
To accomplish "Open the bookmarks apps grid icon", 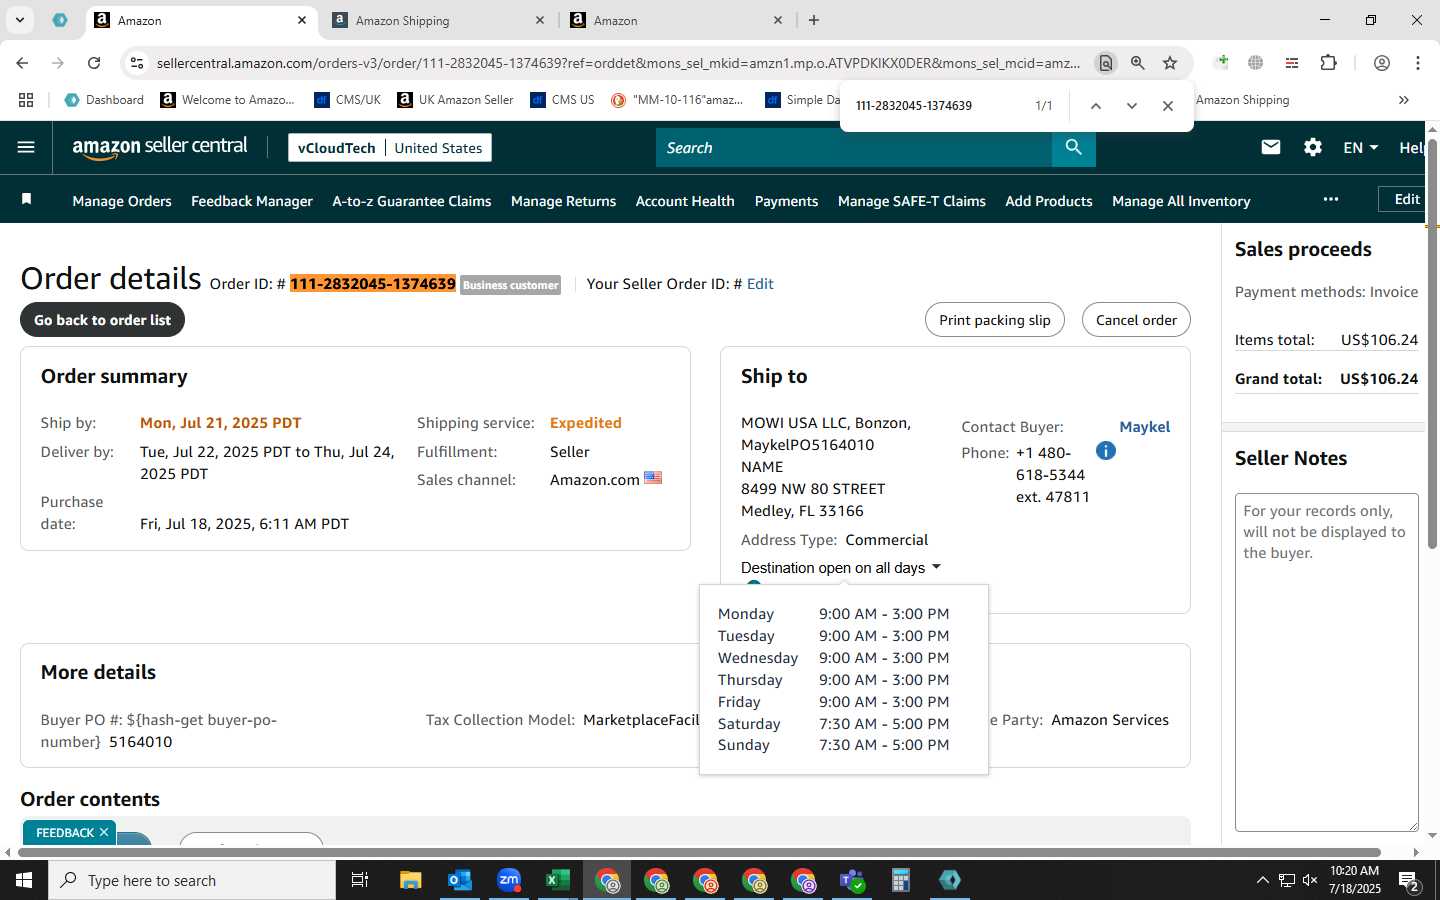I will click(26, 100).
